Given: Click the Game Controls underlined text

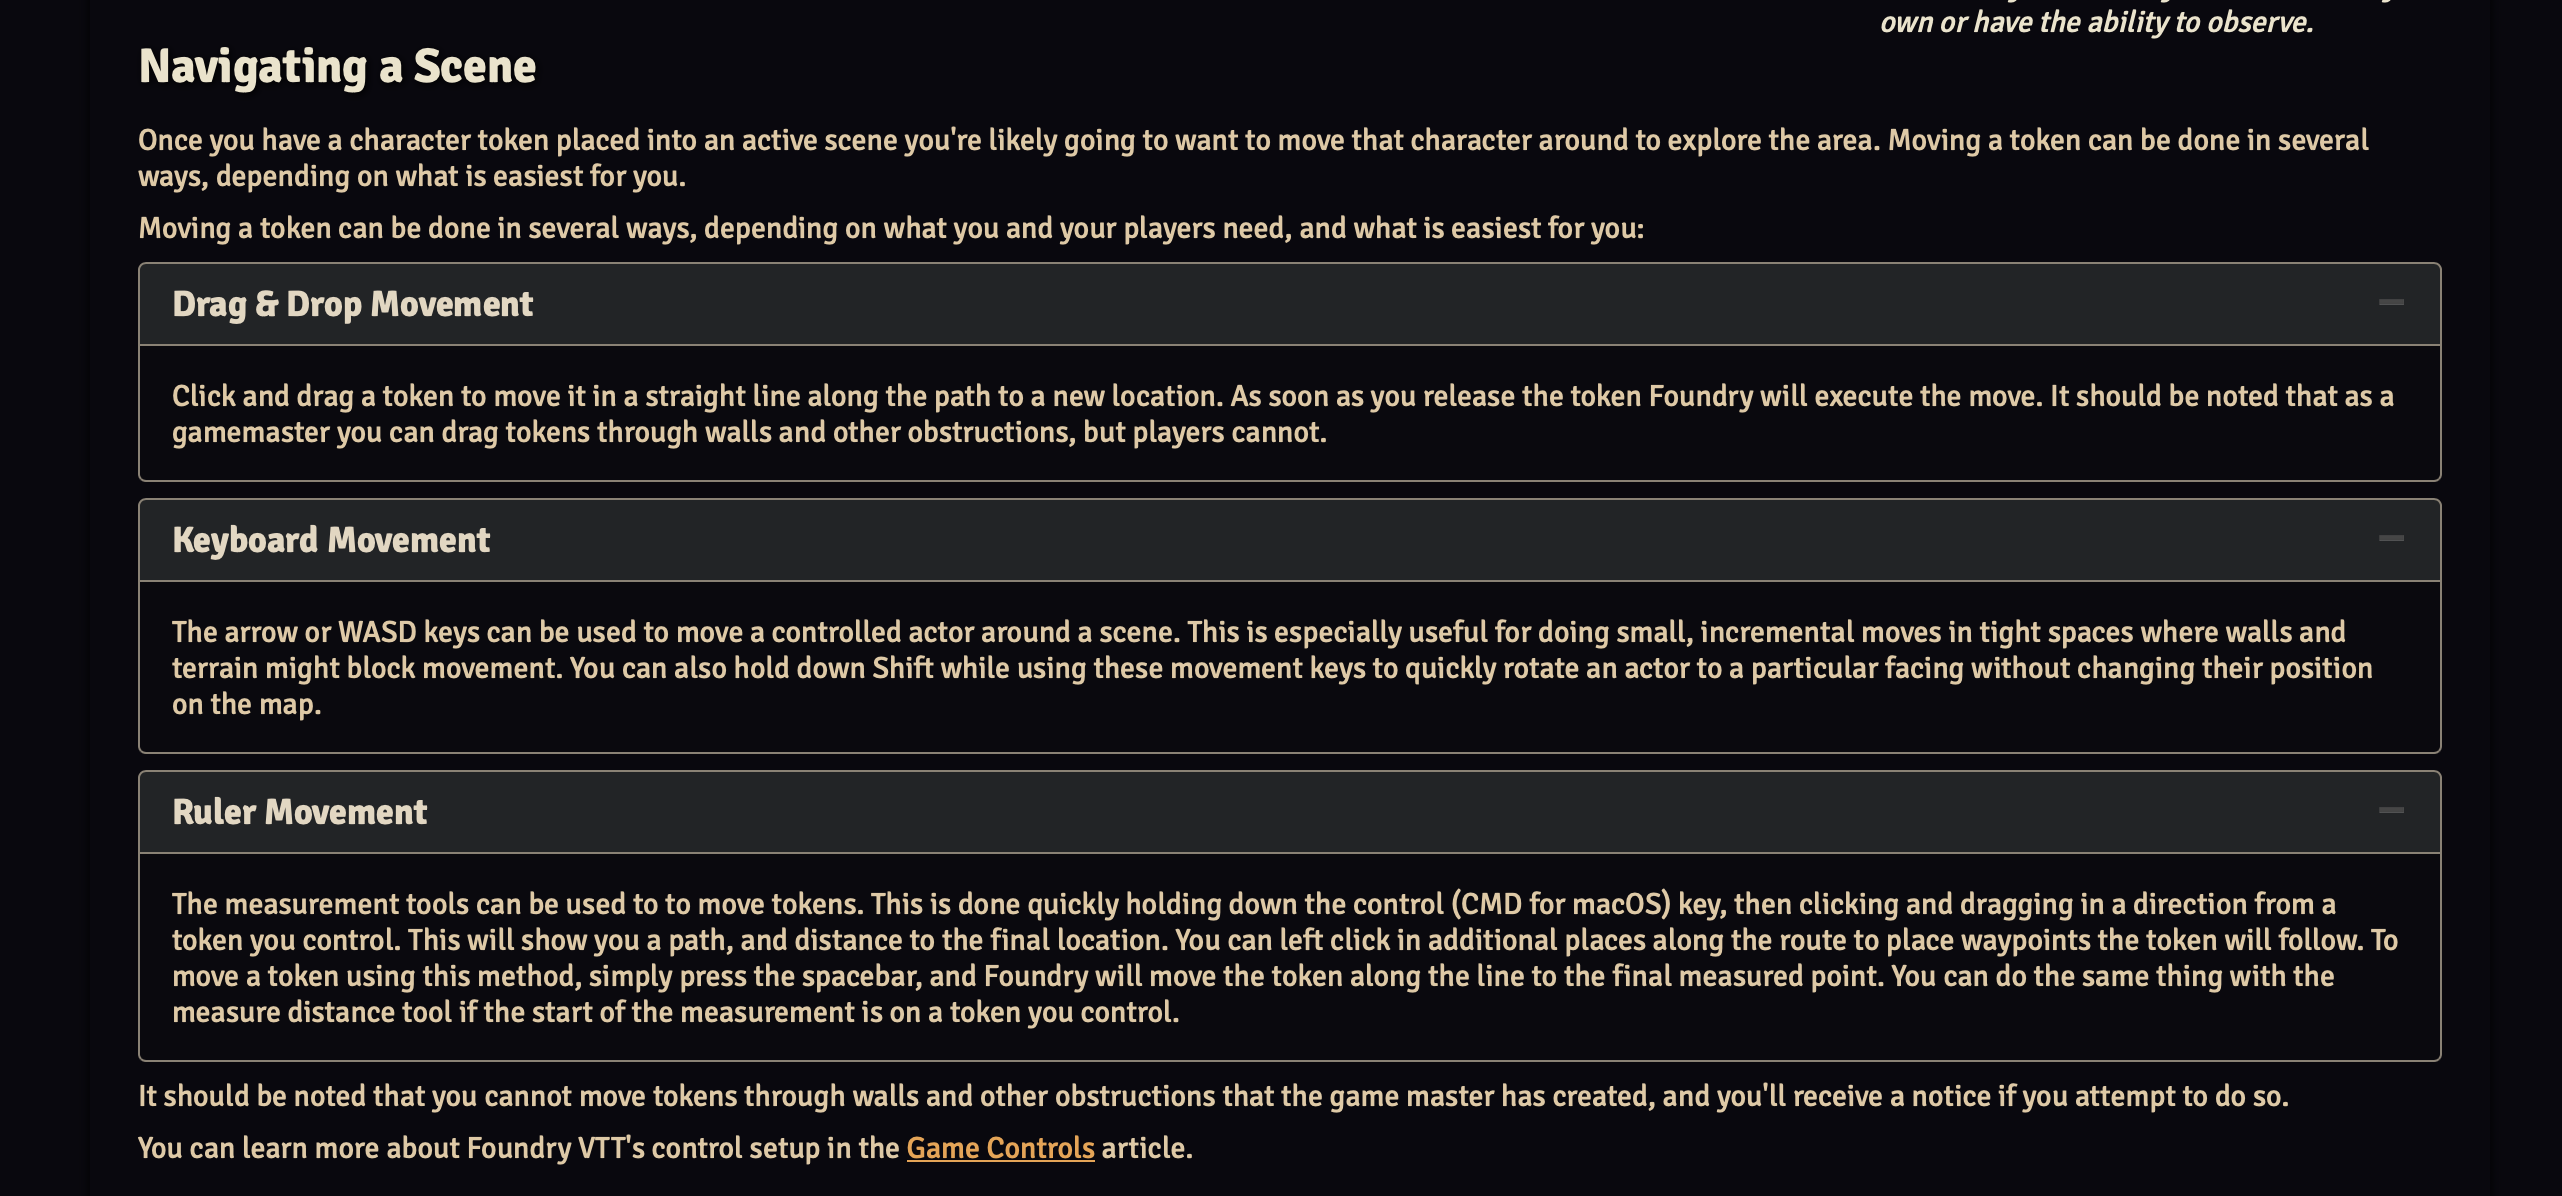Looking at the screenshot, I should pyautogui.click(x=999, y=1148).
